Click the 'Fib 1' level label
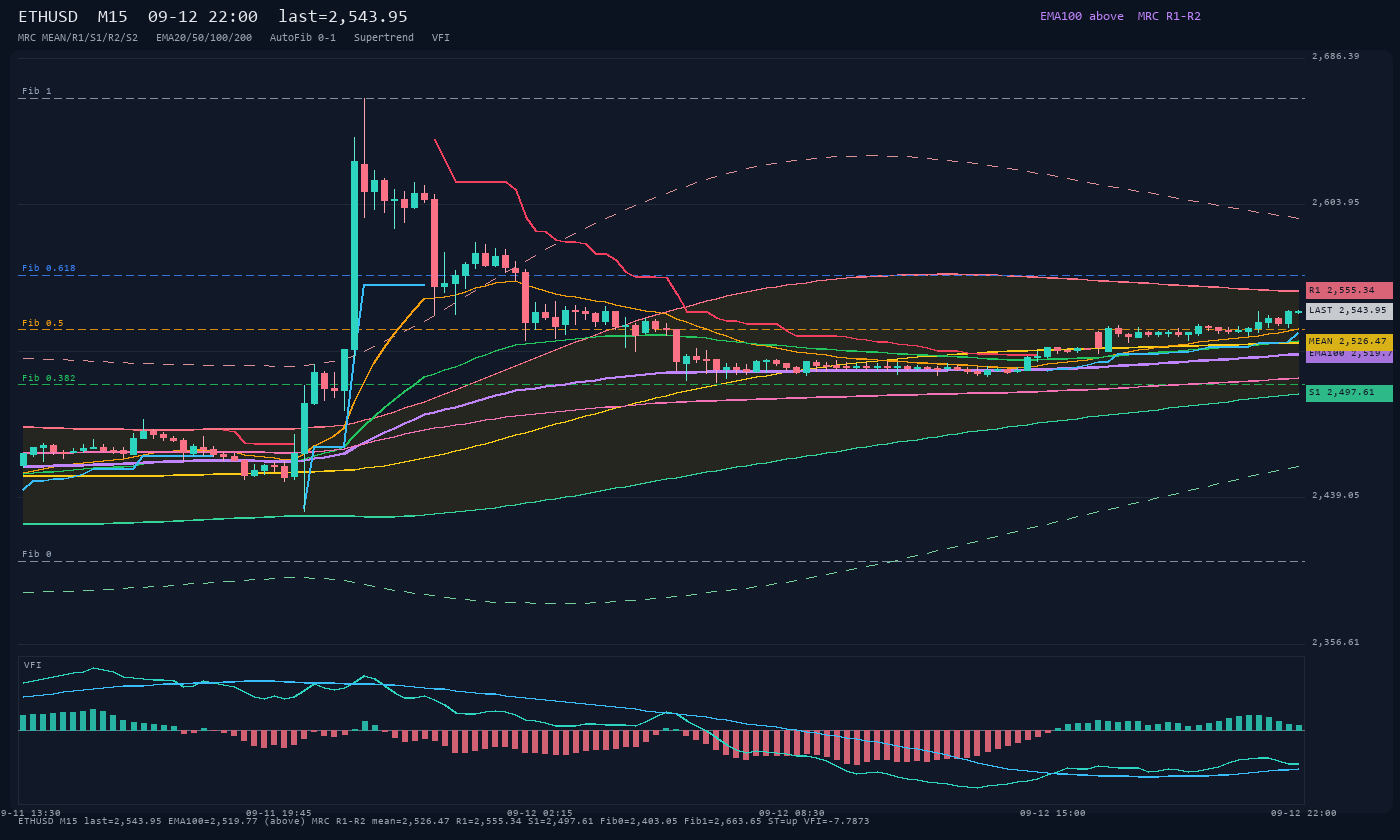 37,91
